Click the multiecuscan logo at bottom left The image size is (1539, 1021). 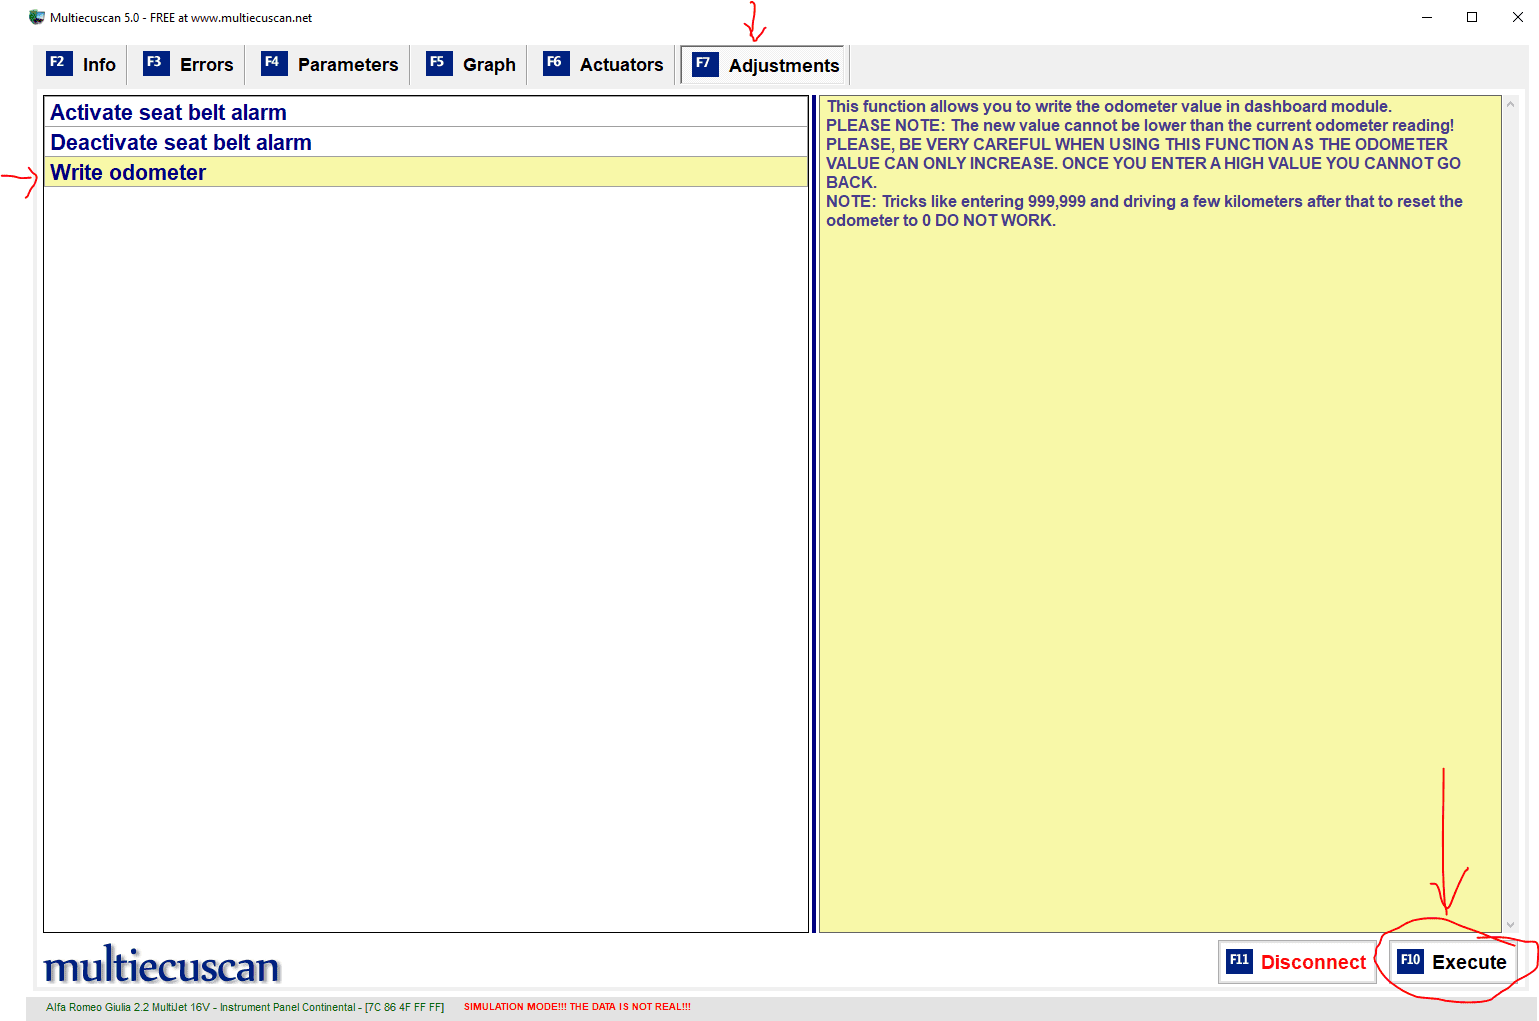click(x=161, y=966)
